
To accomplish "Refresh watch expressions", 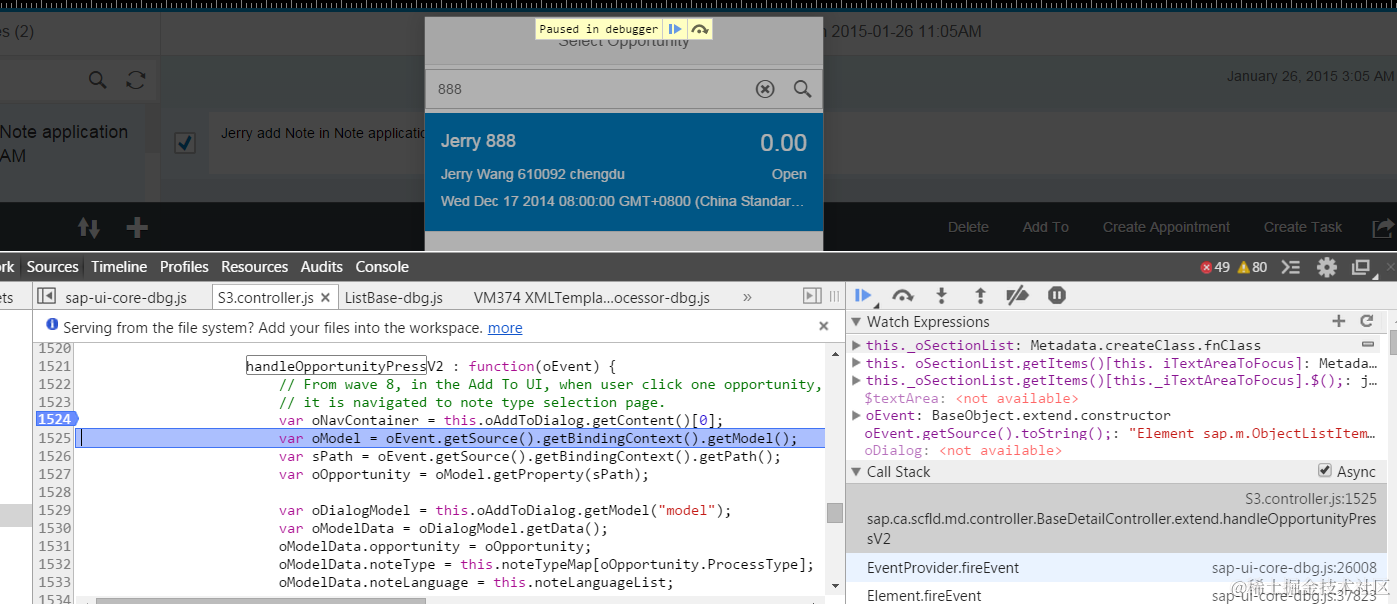I will (x=1367, y=321).
